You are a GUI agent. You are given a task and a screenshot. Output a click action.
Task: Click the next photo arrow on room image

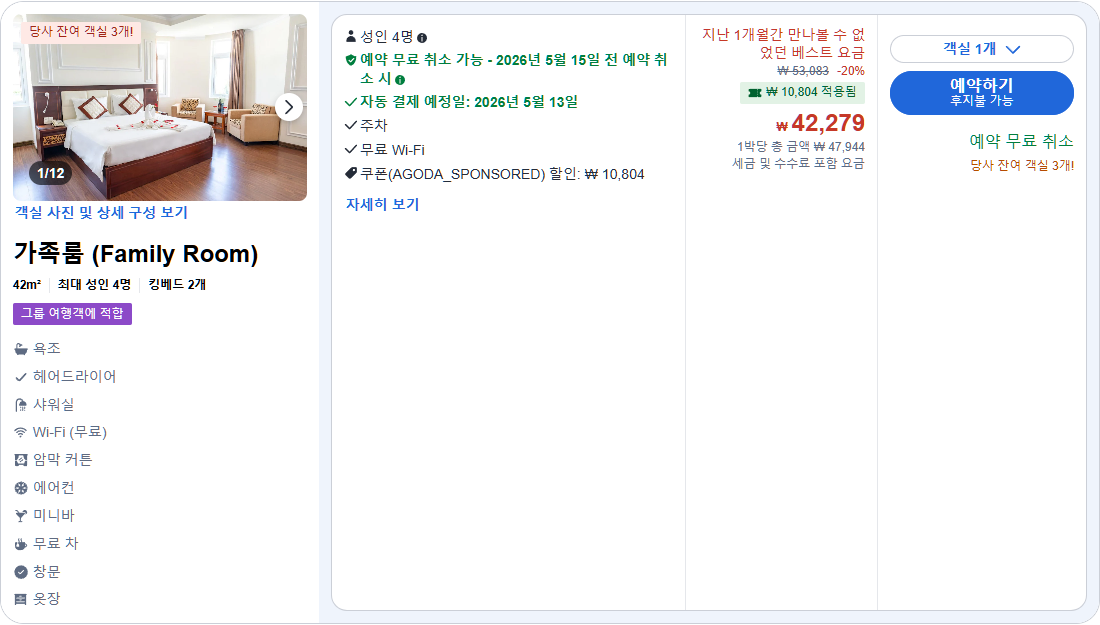[x=290, y=107]
